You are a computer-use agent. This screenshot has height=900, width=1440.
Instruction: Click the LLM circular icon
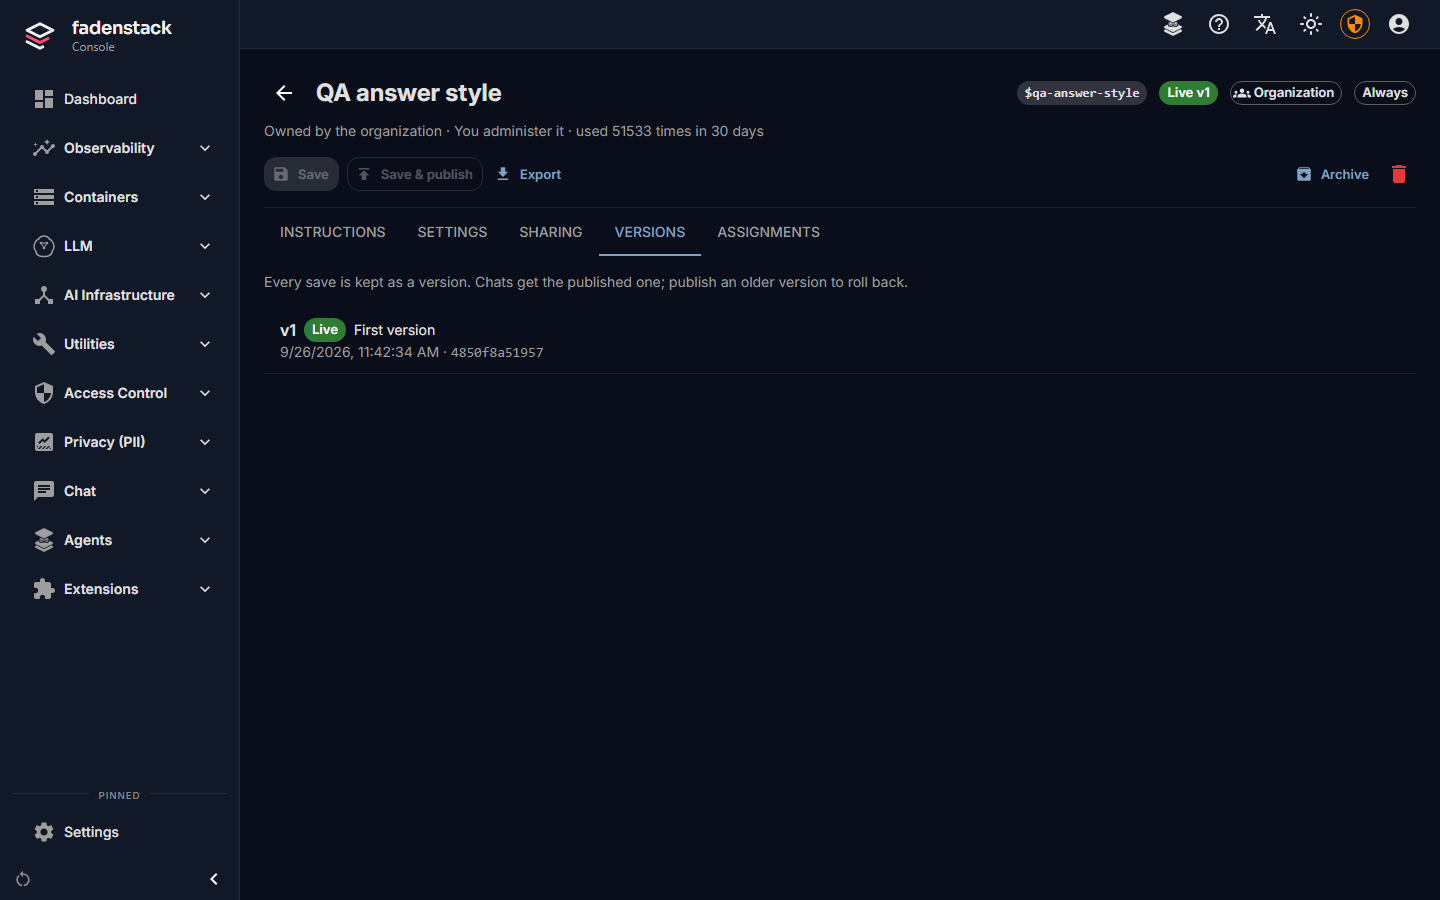[x=44, y=246]
